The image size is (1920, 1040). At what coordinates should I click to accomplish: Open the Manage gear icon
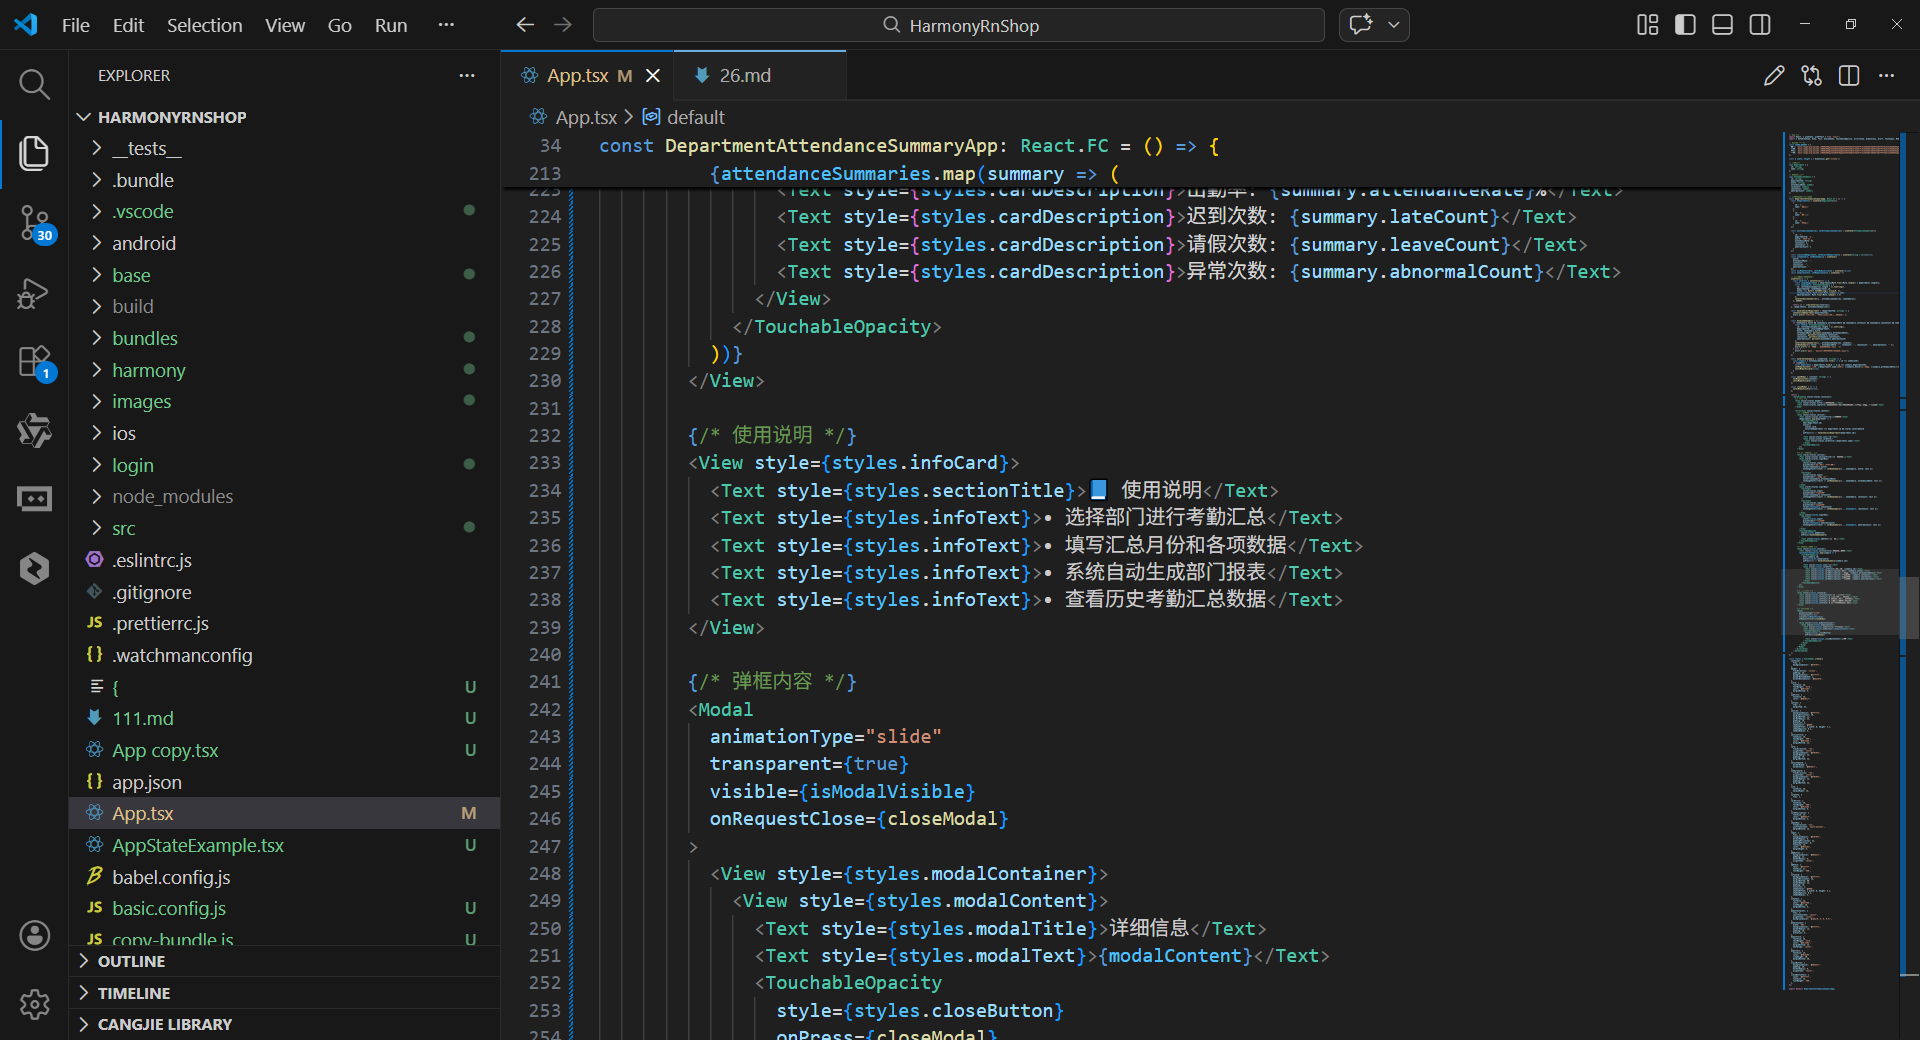coord(34,1004)
